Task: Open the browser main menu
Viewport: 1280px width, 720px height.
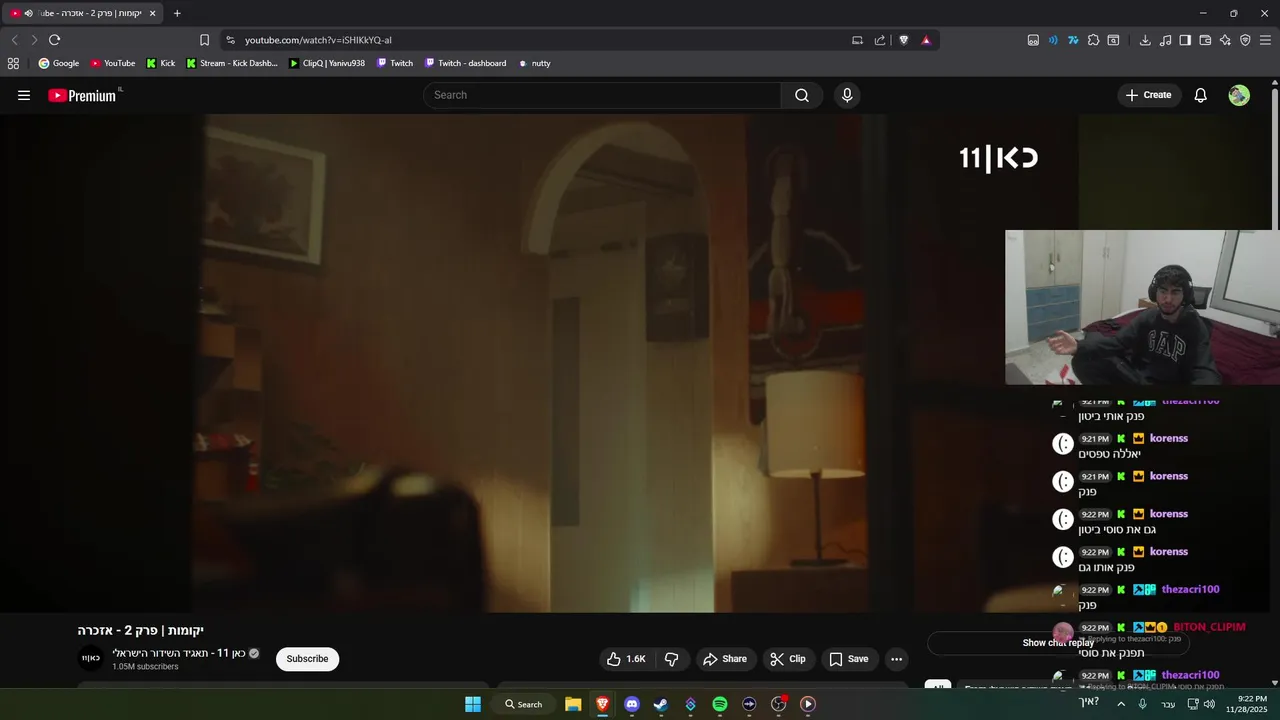Action: [x=1265, y=40]
